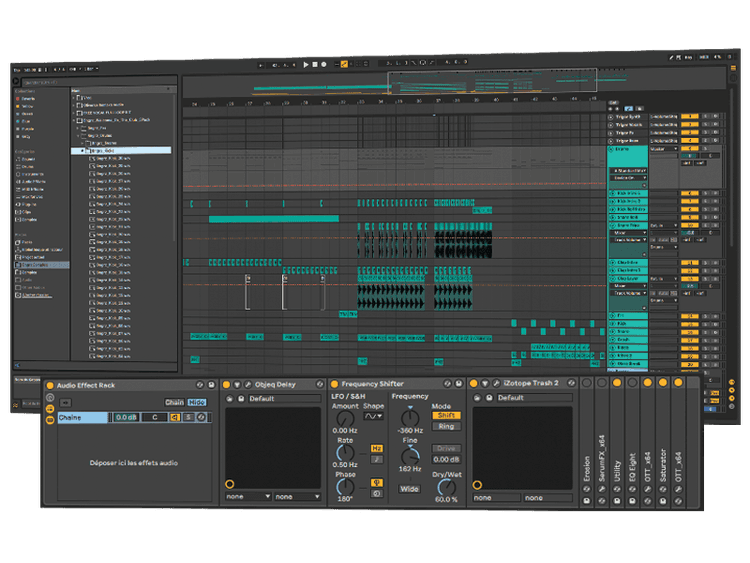
Task: Adjust the Dry/Wet knob at 60%
Action: [x=446, y=487]
